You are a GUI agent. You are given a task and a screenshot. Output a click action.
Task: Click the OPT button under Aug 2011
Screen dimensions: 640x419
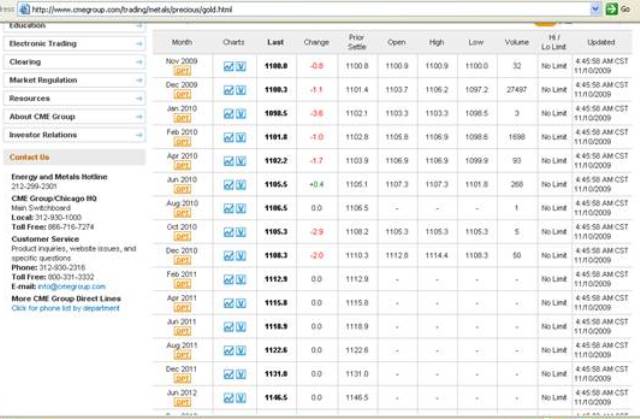pyautogui.click(x=182, y=355)
